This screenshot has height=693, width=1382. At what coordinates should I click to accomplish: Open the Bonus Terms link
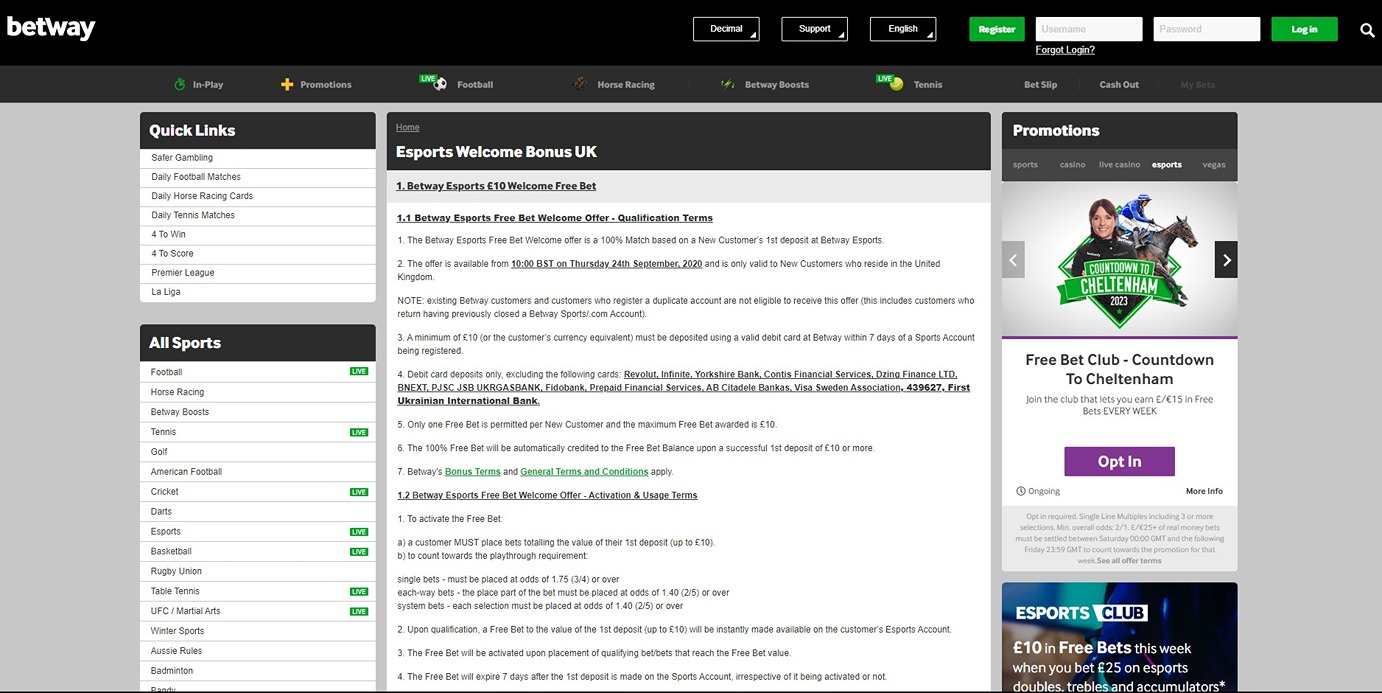[472, 472]
